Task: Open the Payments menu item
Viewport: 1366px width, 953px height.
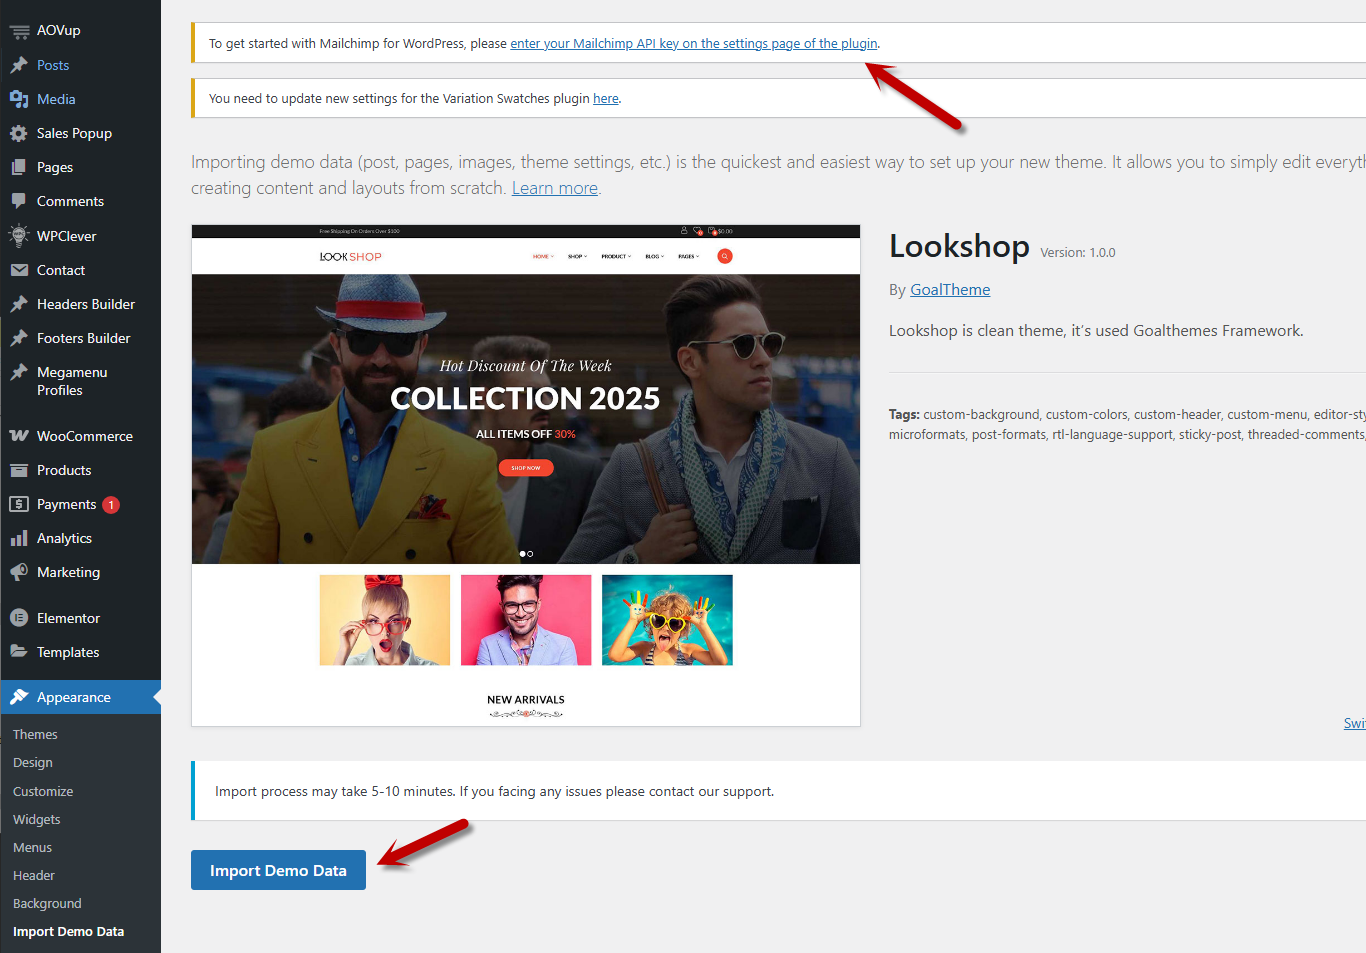Action: (66, 504)
